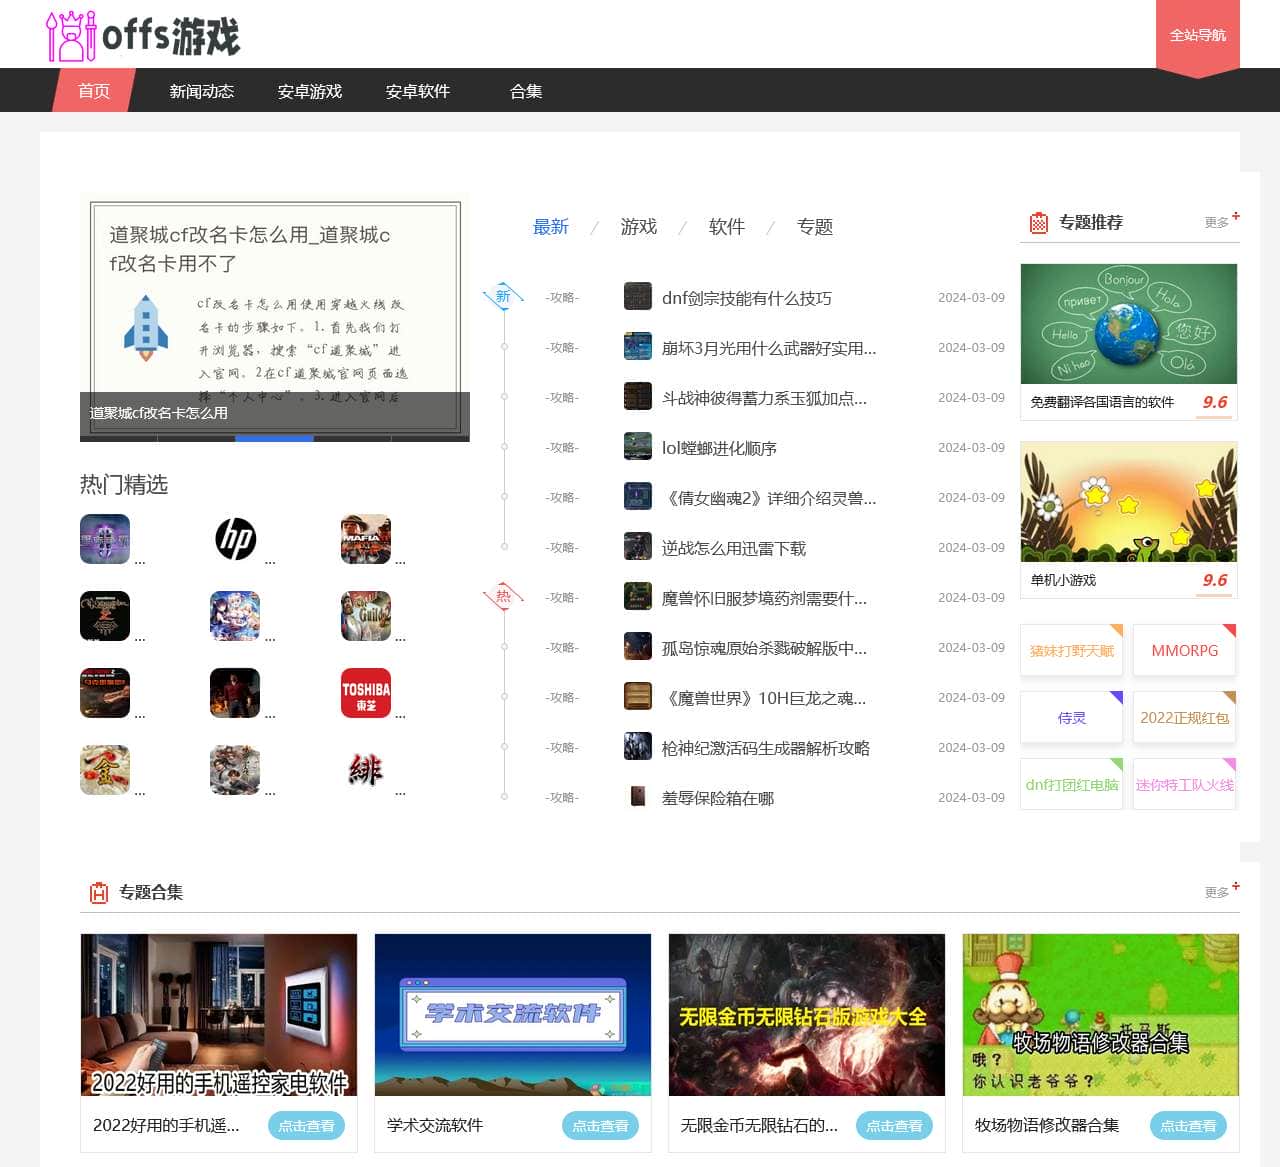This screenshot has width=1280, height=1167.
Task: Open the gold 金 character game icon
Action: coord(105,770)
